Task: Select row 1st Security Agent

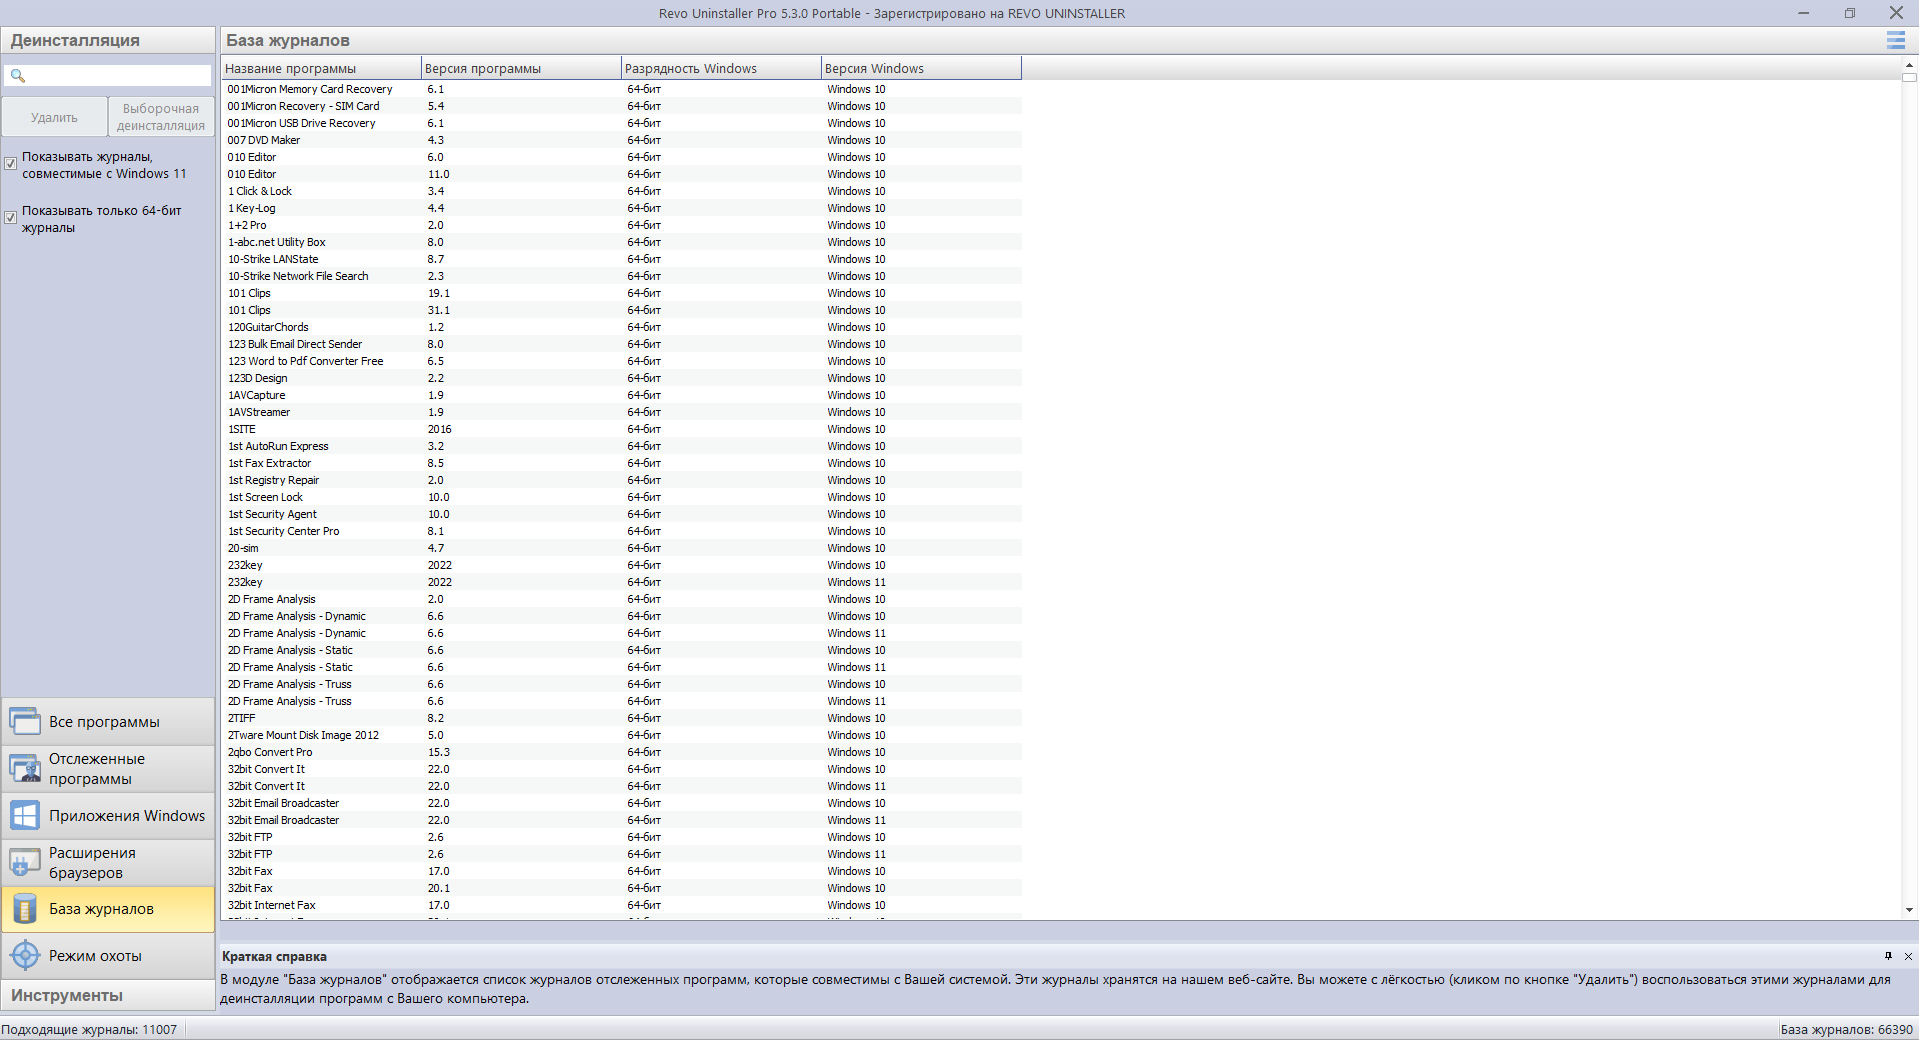Action: coord(621,514)
